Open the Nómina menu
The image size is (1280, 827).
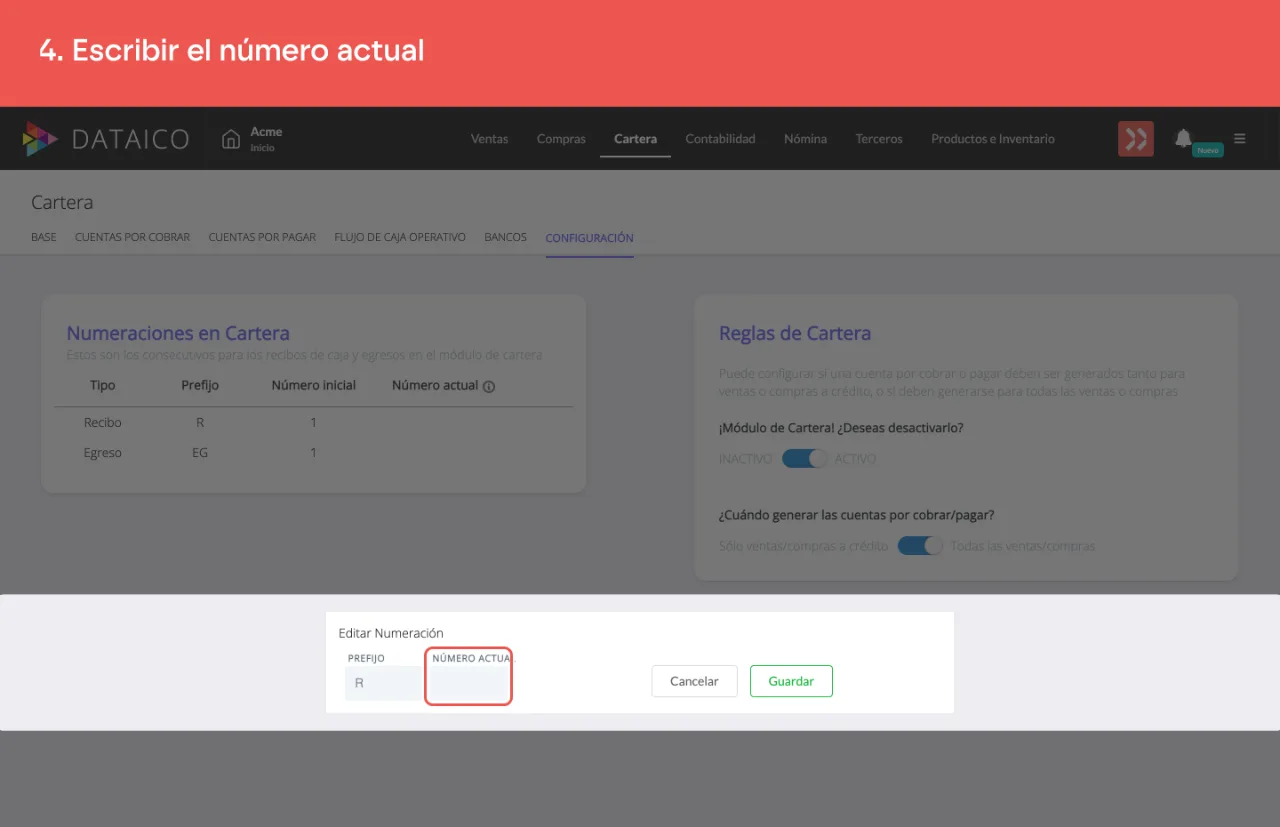coord(805,139)
